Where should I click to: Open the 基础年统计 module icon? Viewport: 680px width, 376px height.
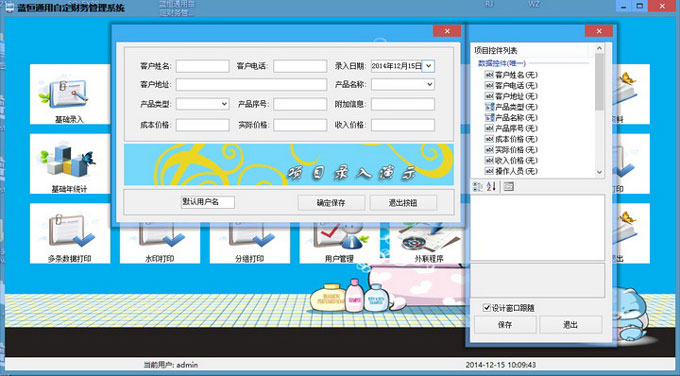pos(69,163)
